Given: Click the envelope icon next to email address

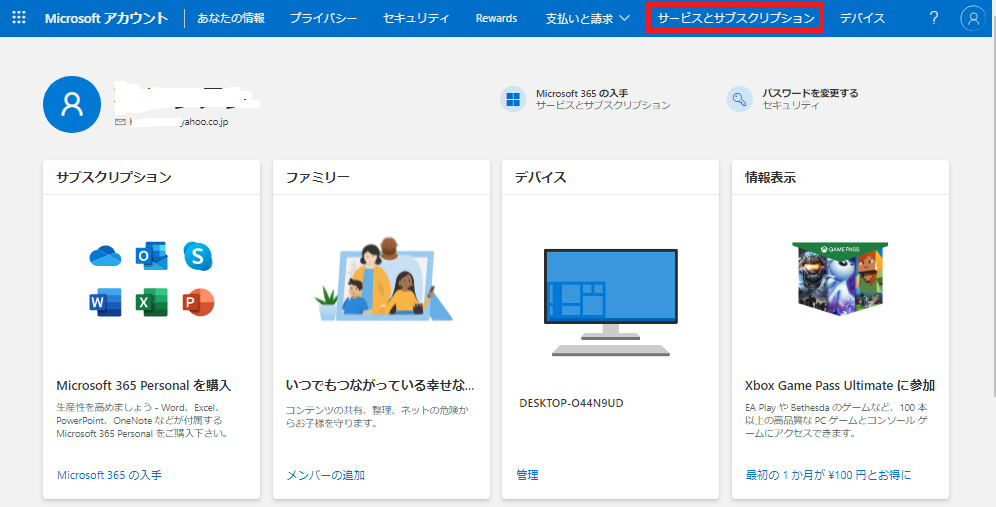Looking at the screenshot, I should (x=120, y=121).
